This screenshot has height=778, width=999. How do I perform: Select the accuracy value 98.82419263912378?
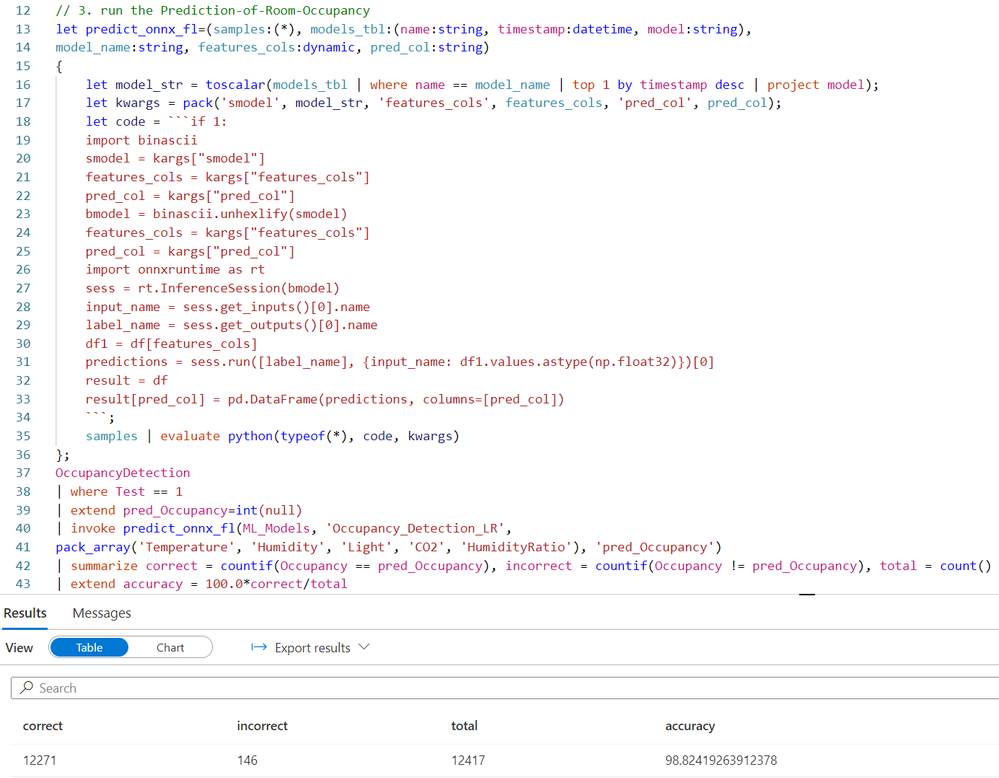click(x=721, y=760)
